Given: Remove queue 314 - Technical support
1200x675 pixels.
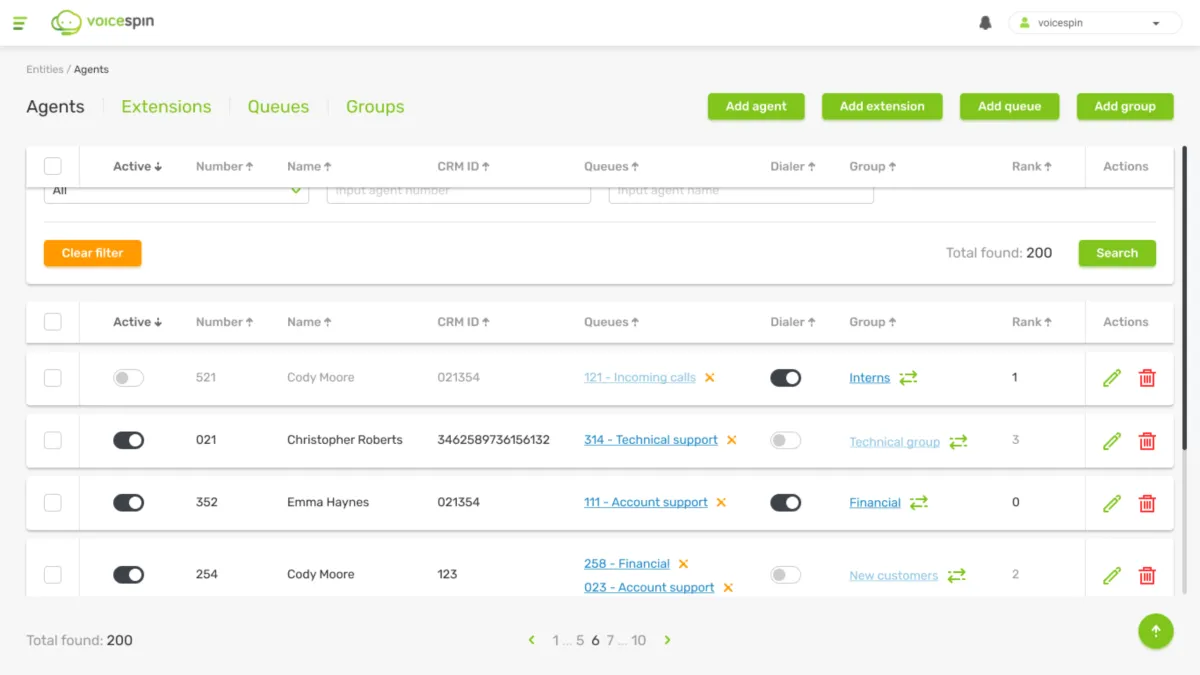Looking at the screenshot, I should [731, 440].
